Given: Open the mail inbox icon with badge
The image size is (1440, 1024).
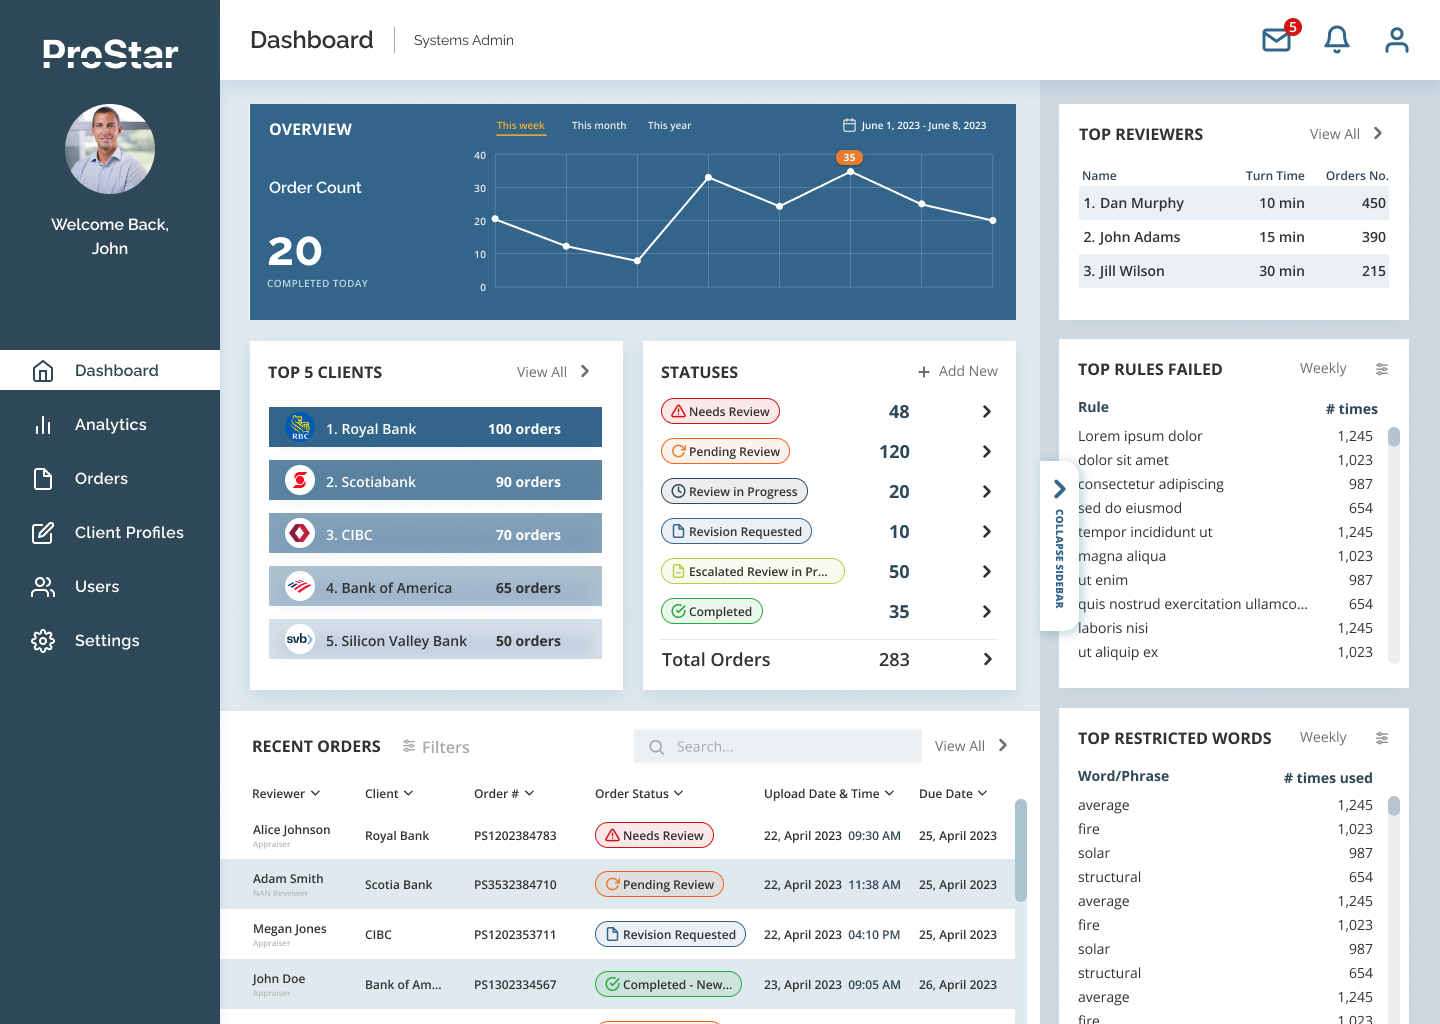Looking at the screenshot, I should [1277, 40].
